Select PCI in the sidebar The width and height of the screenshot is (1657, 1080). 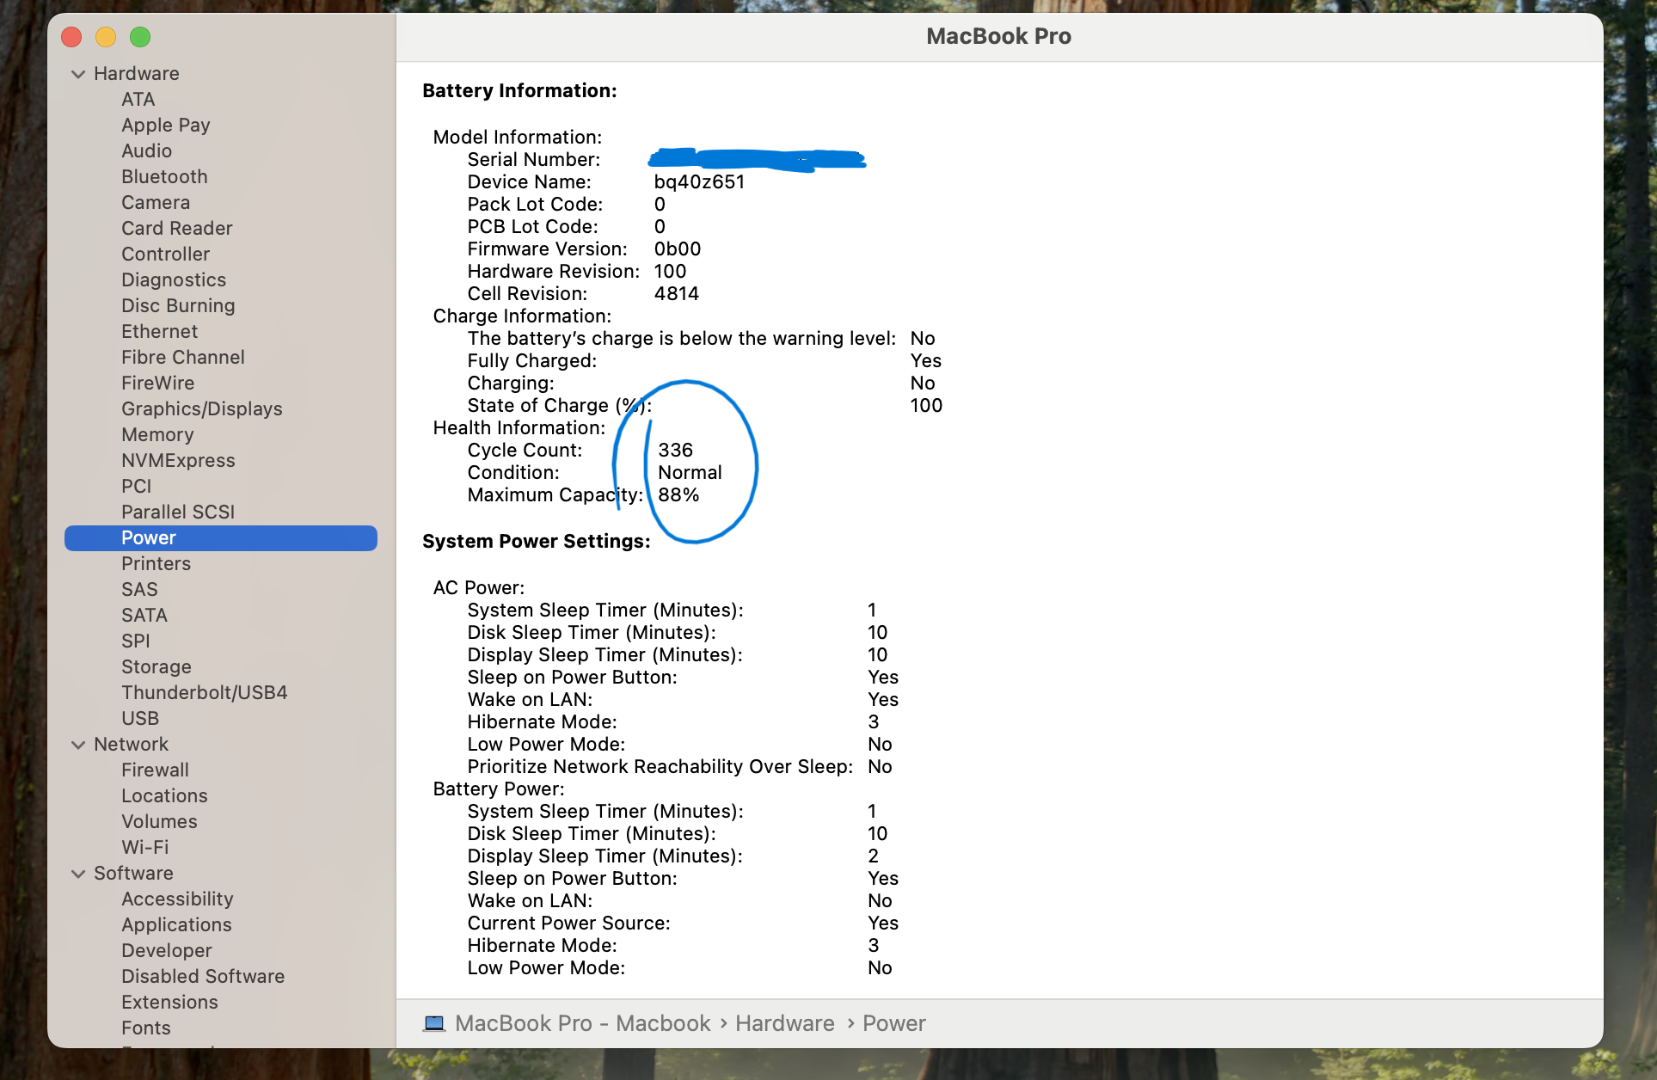[x=137, y=486]
